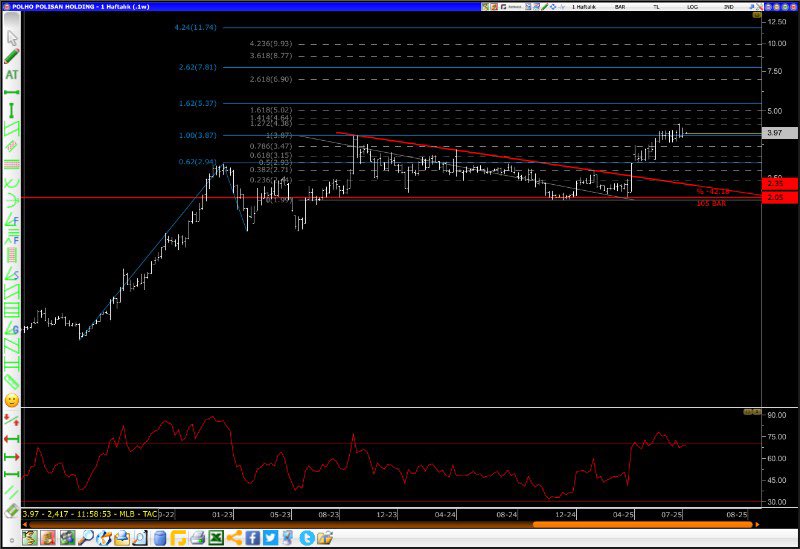Select the vertical striped bands tool
This screenshot has width=800, height=549.
coord(12,255)
